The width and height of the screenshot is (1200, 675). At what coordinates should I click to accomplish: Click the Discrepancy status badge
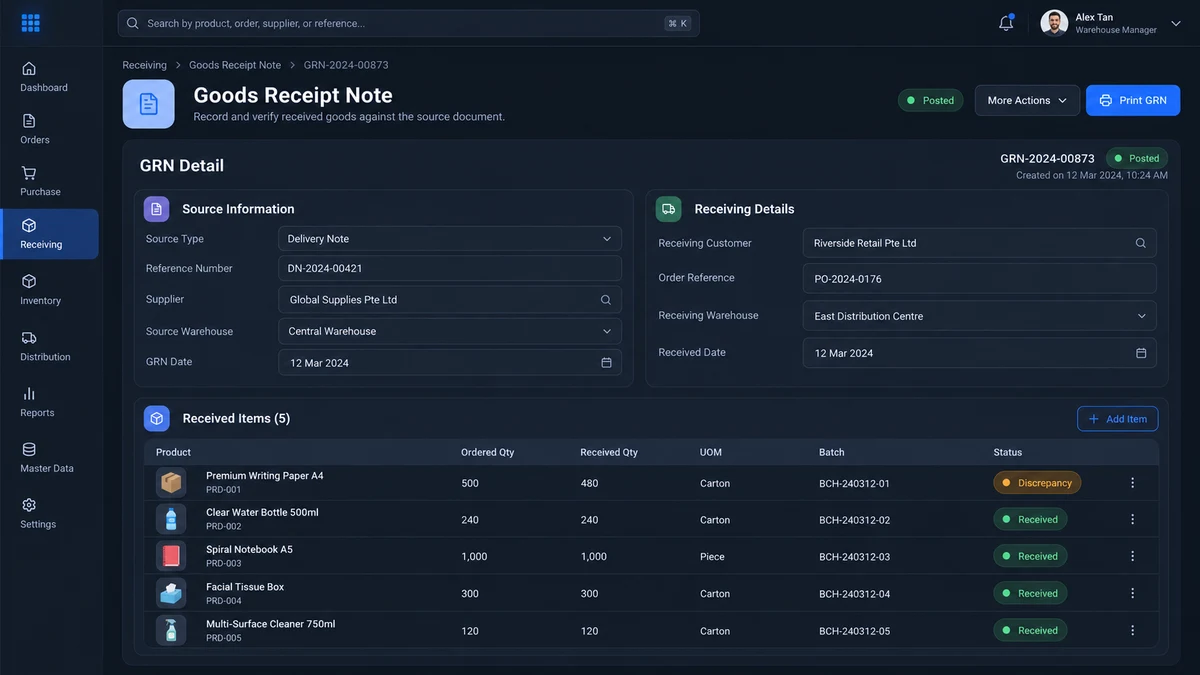point(1037,483)
